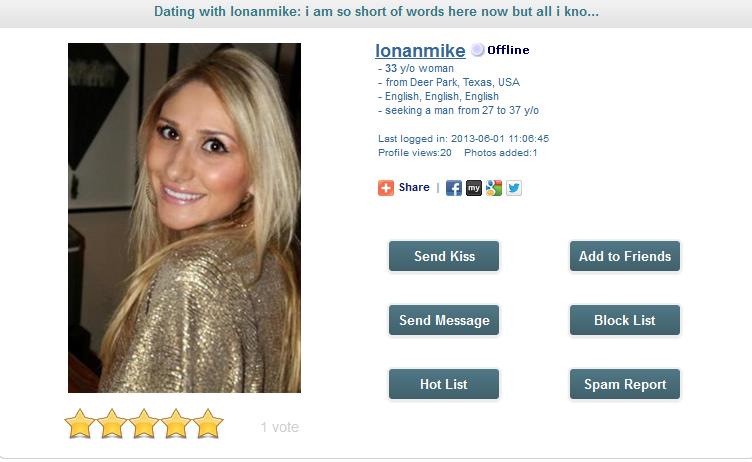Screen dimensions: 752x462
Task: Click the Offline status indicator icon
Action: (x=478, y=49)
